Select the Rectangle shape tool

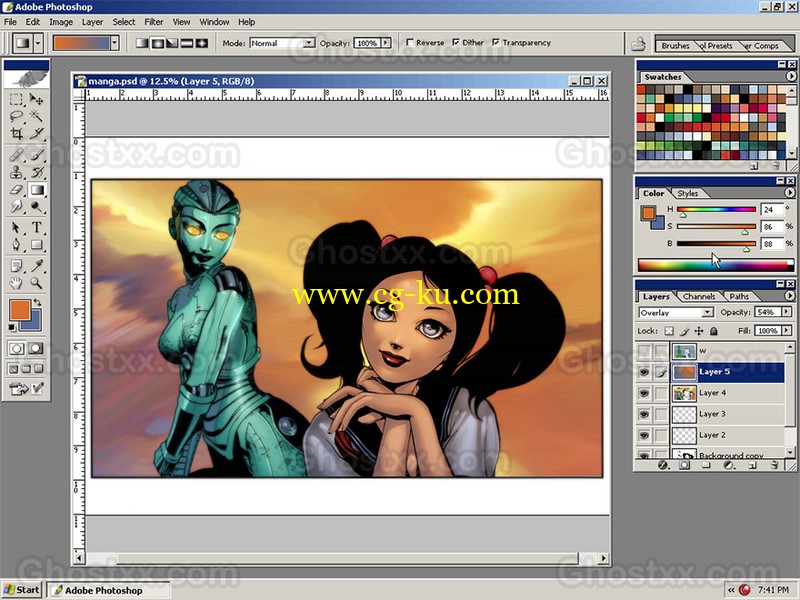pos(36,245)
